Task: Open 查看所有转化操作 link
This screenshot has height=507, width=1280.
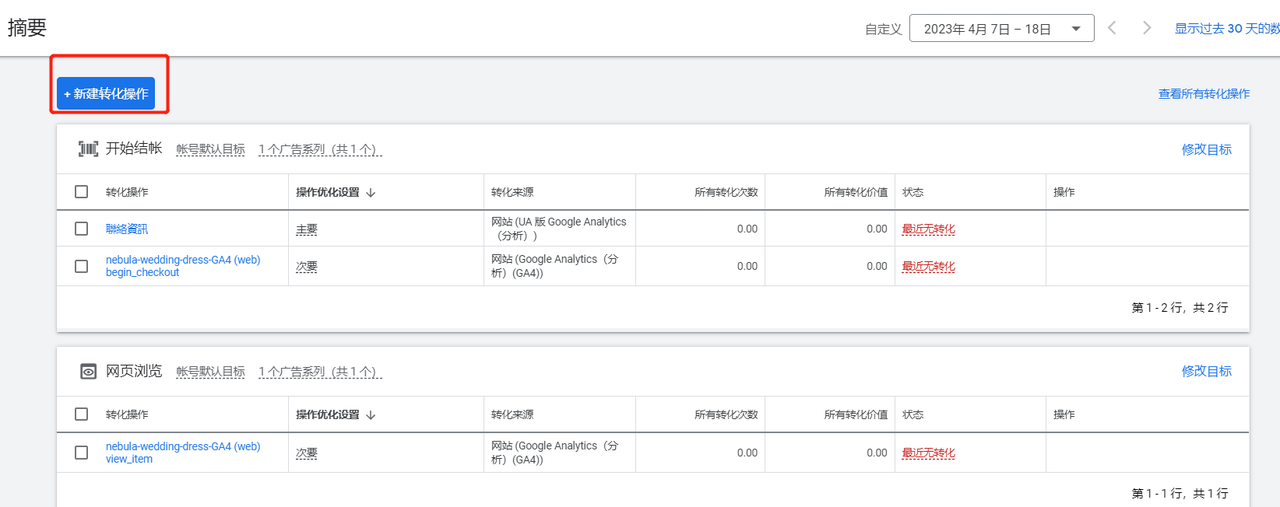Action: tap(1204, 94)
